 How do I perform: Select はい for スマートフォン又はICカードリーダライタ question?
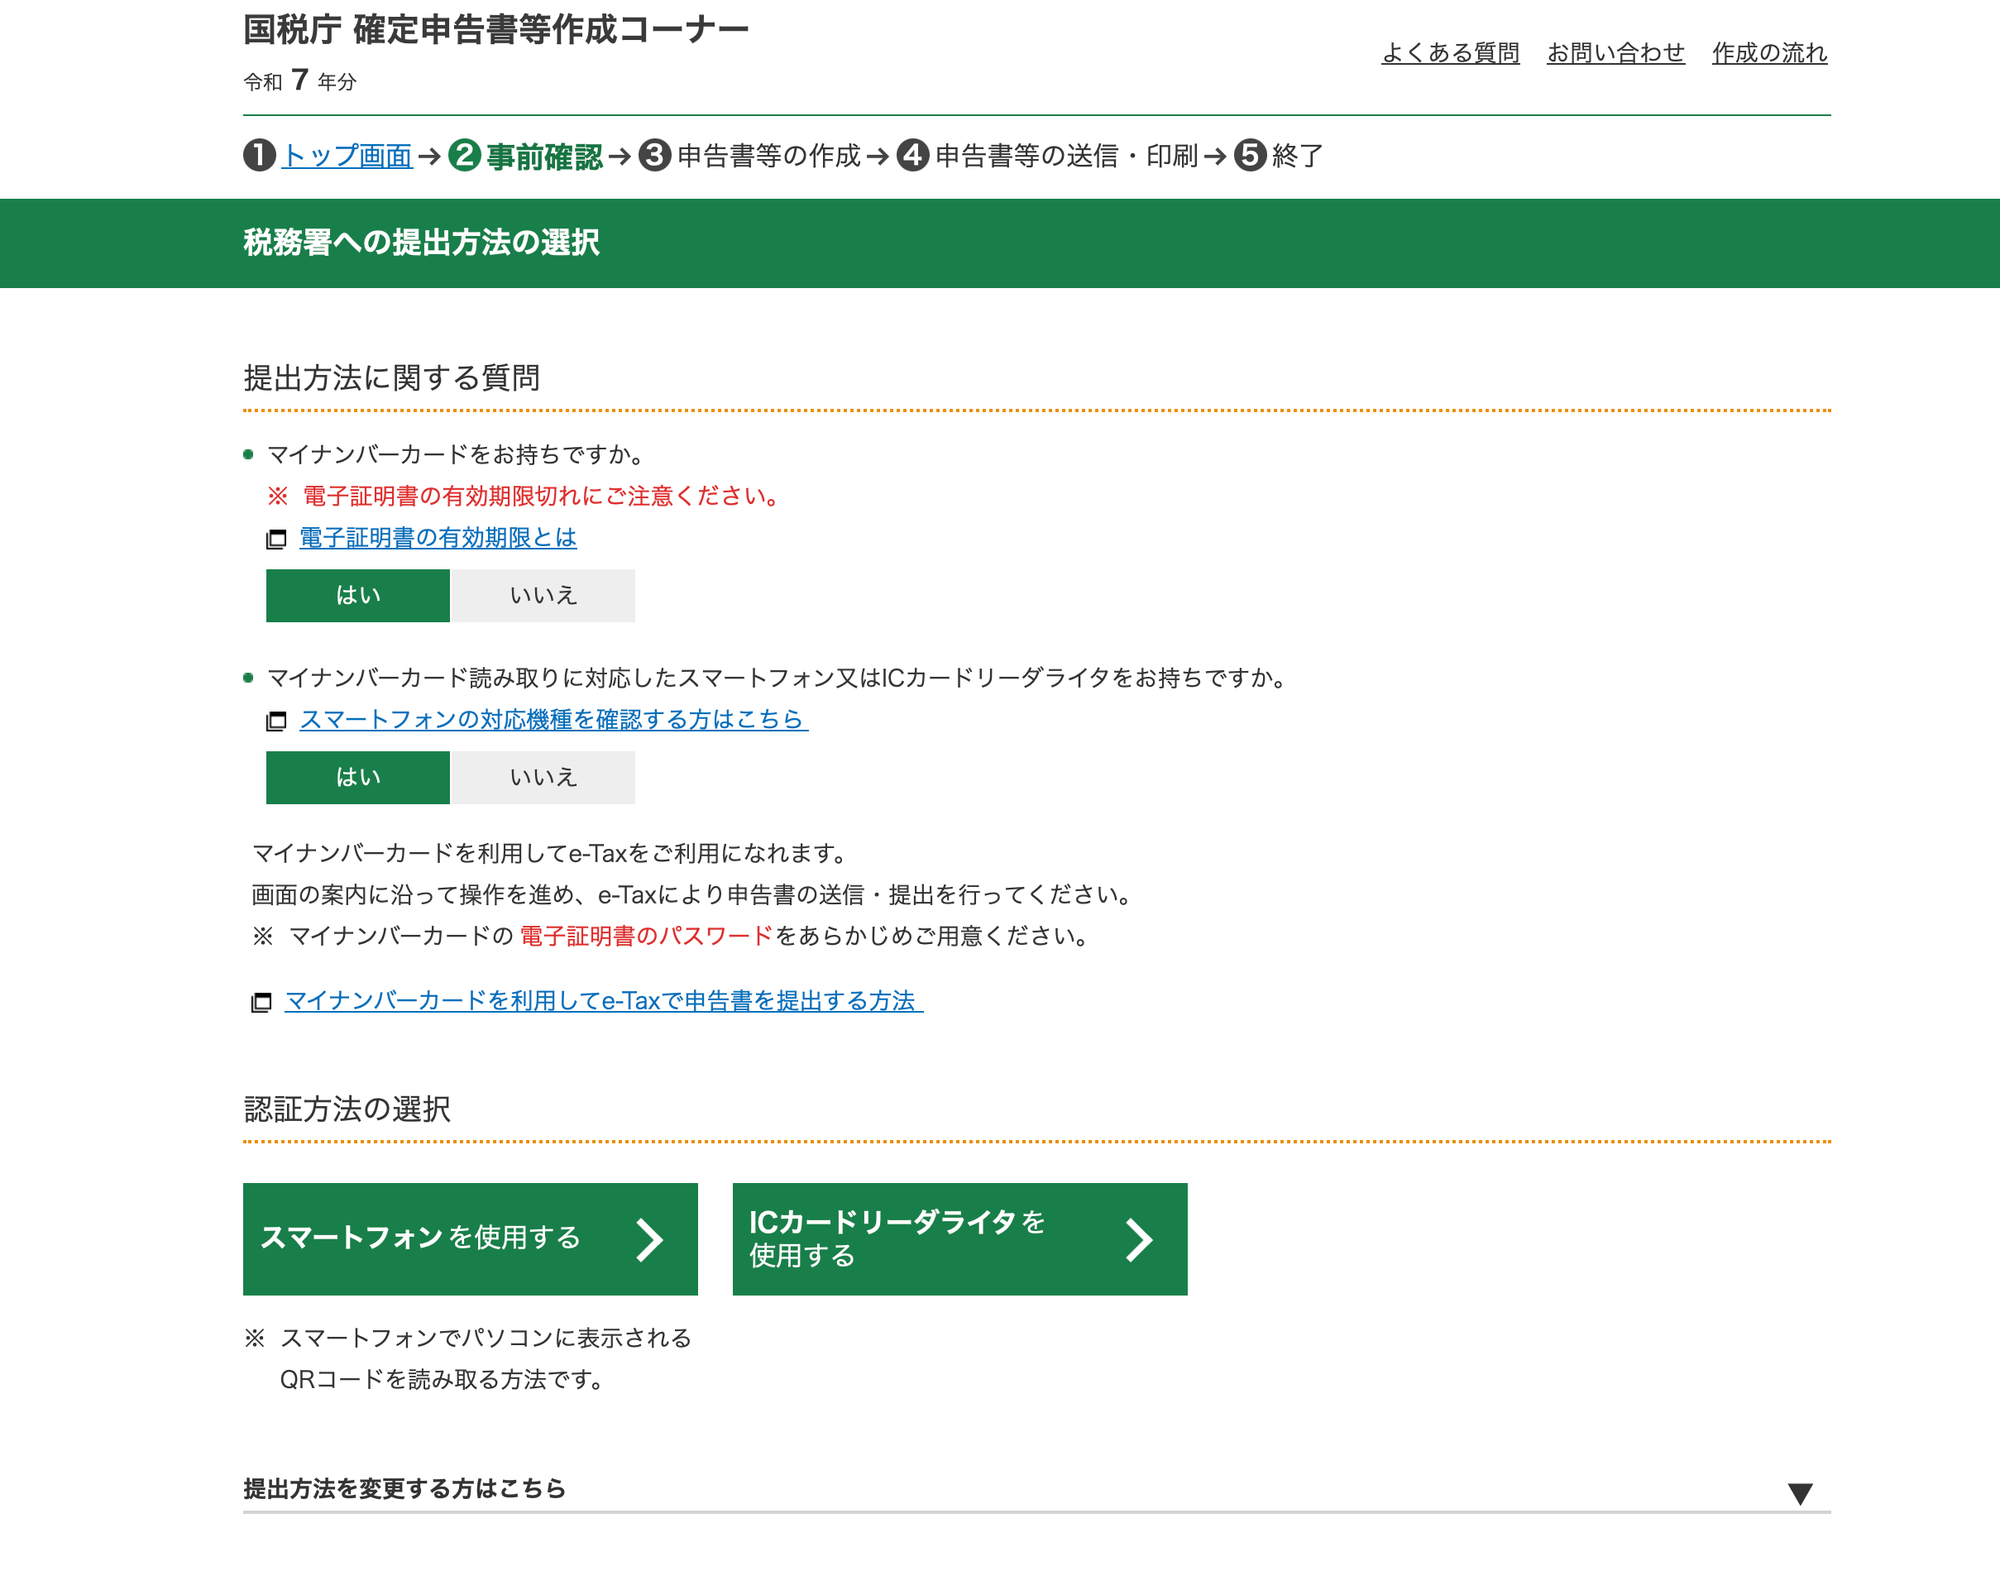tap(358, 778)
